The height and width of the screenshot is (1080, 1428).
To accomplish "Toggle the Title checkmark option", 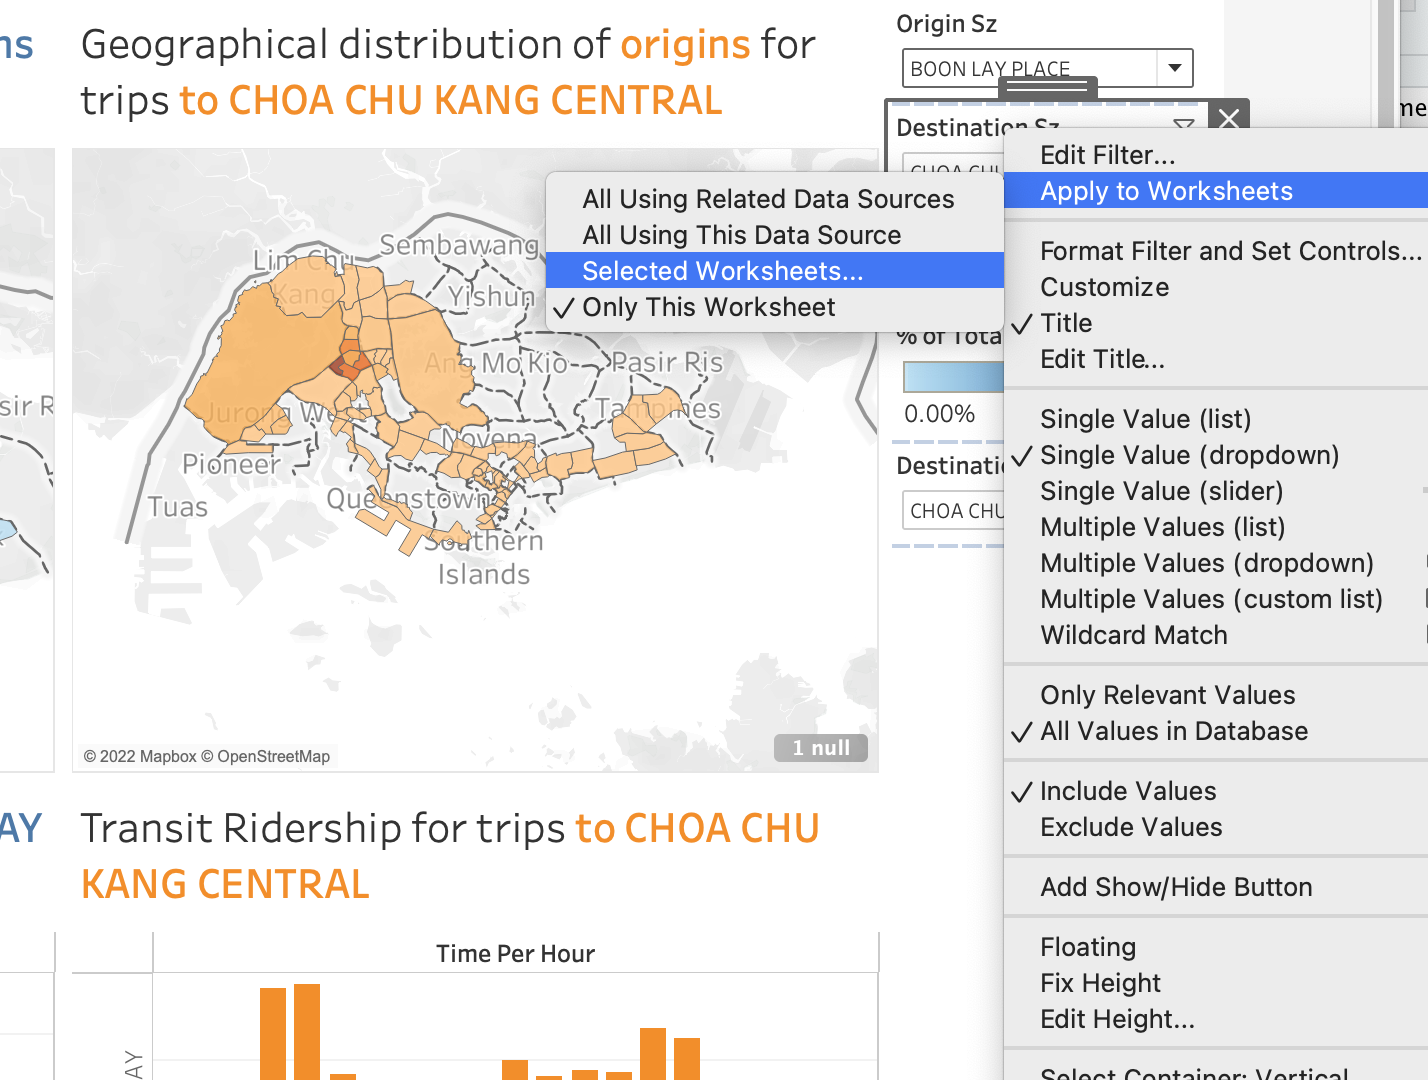I will click(1066, 323).
